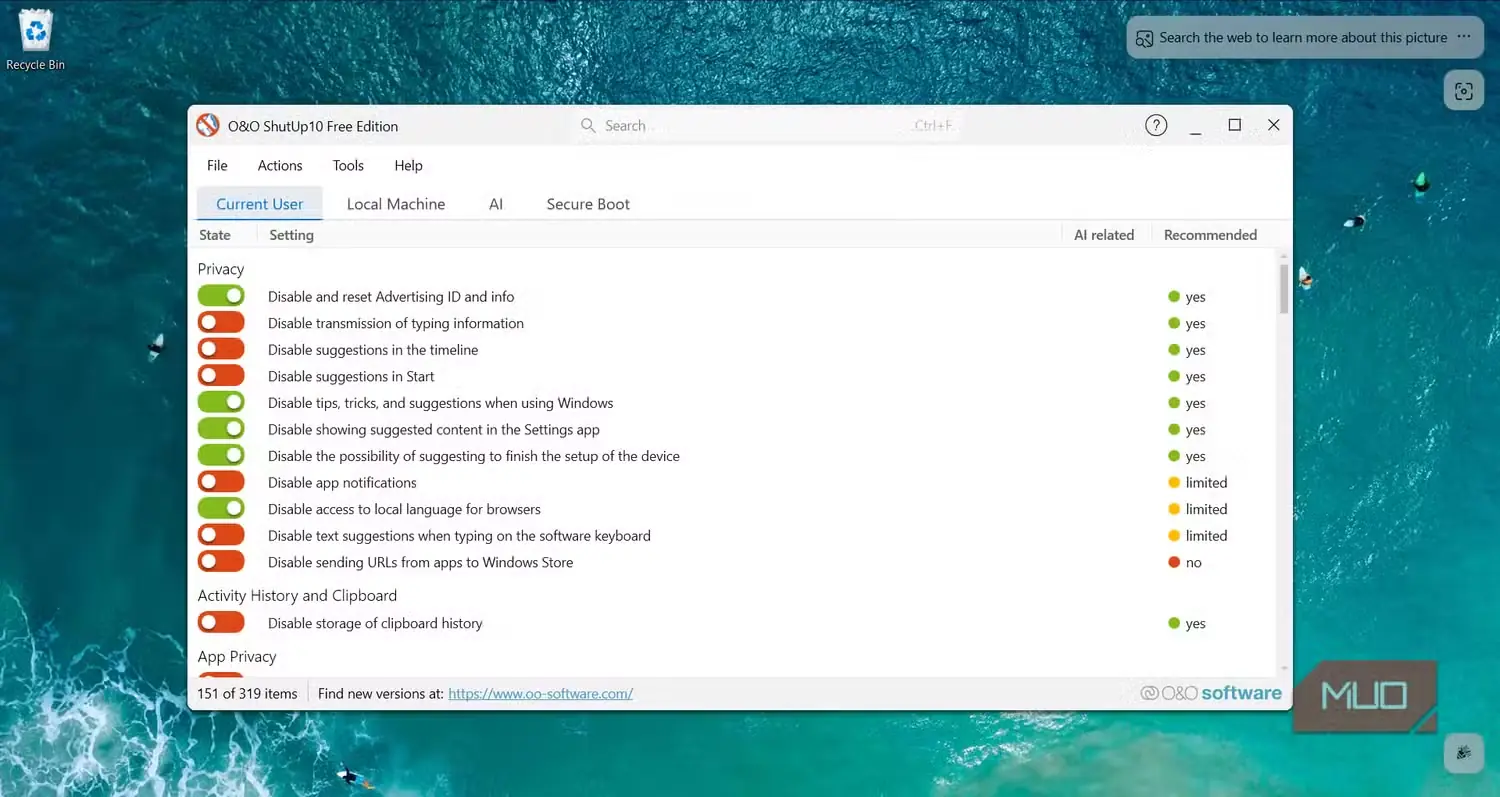Open the three-dot options on the picture banner
Screen dimensions: 1500x797
pyautogui.click(x=1464, y=37)
